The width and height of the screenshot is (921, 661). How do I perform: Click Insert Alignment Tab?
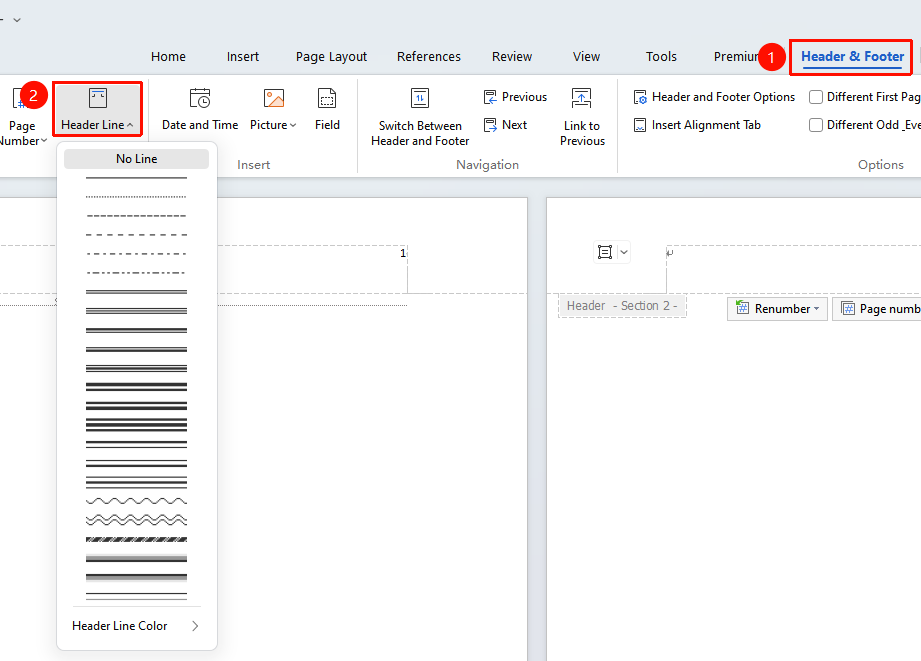tap(697, 125)
